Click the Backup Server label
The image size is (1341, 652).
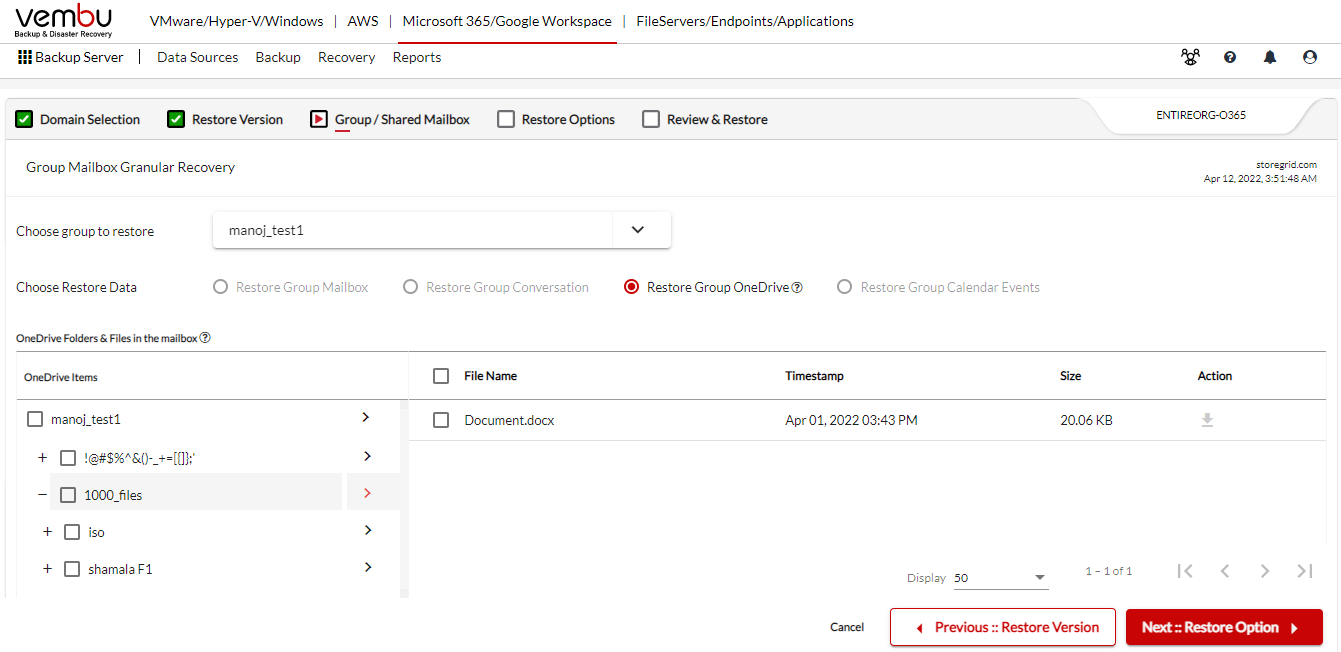click(79, 58)
